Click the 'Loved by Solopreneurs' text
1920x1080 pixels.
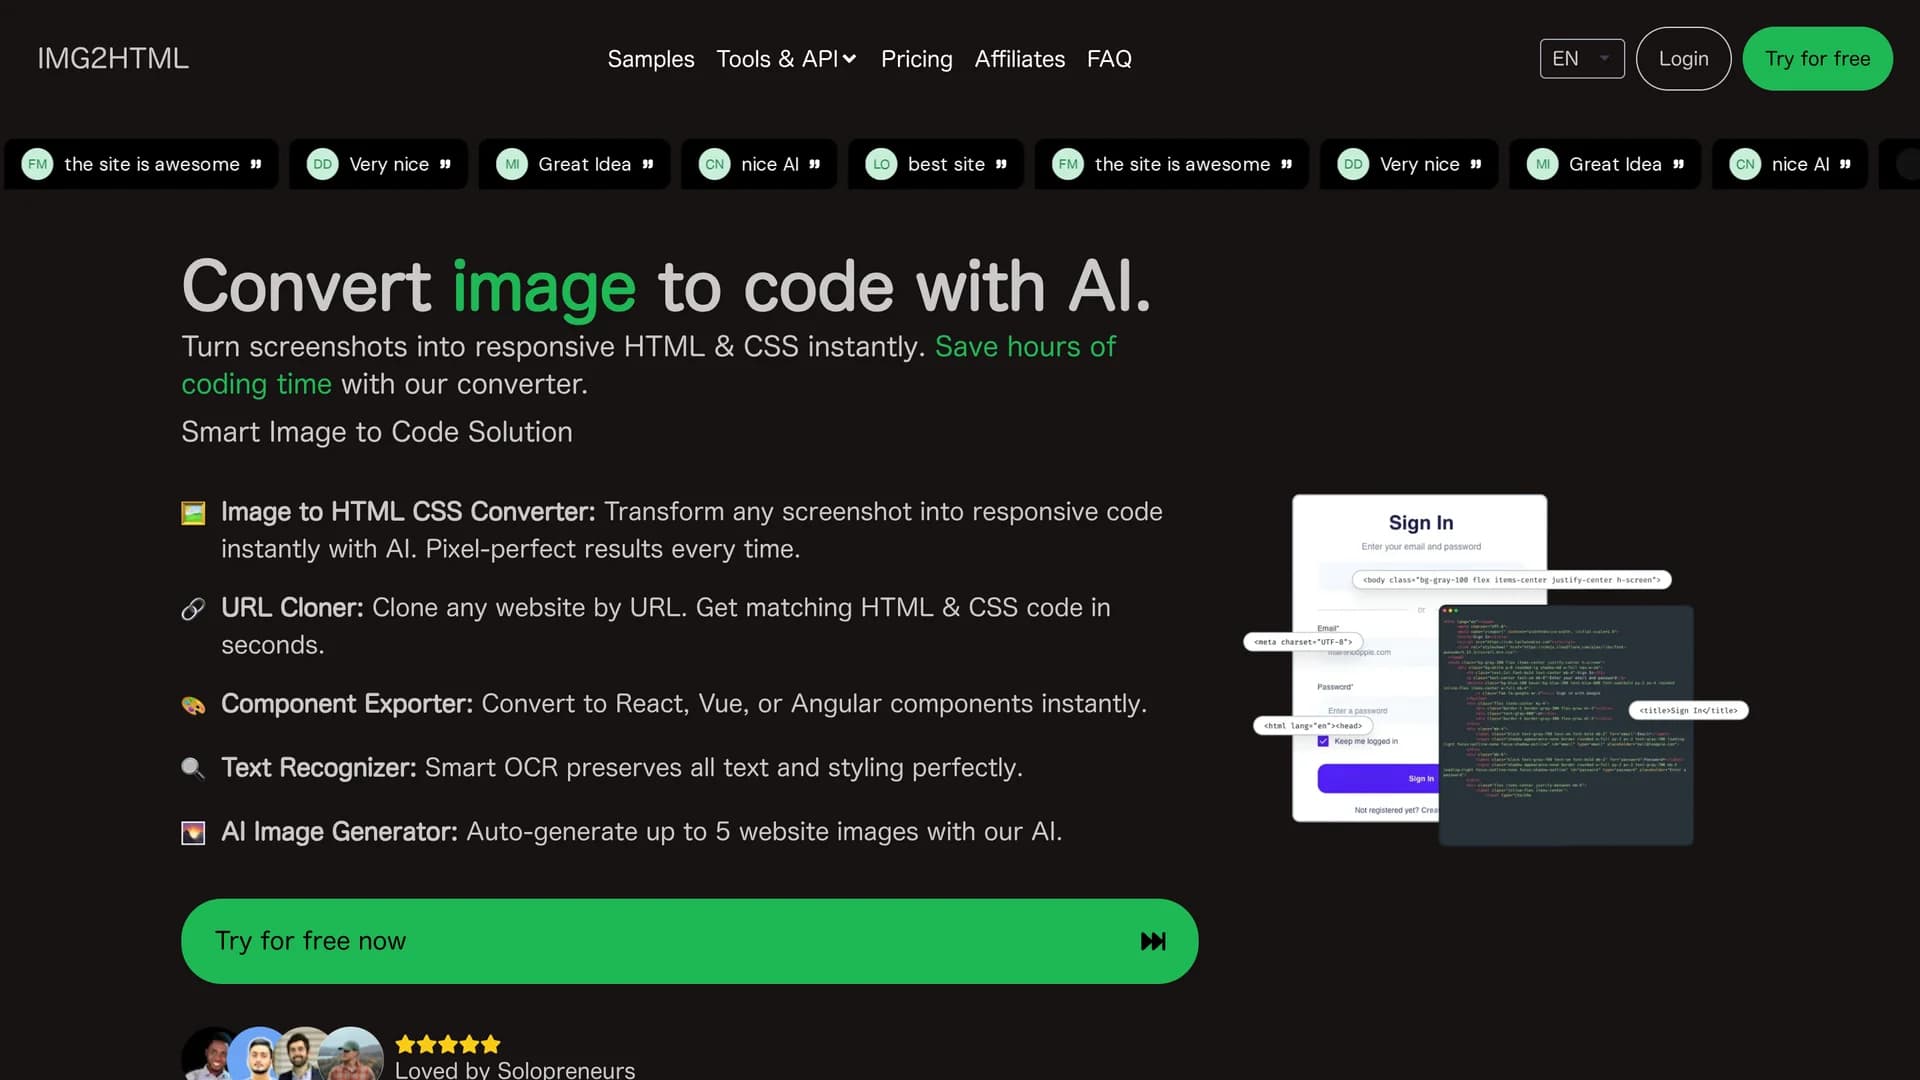pyautogui.click(x=515, y=1069)
